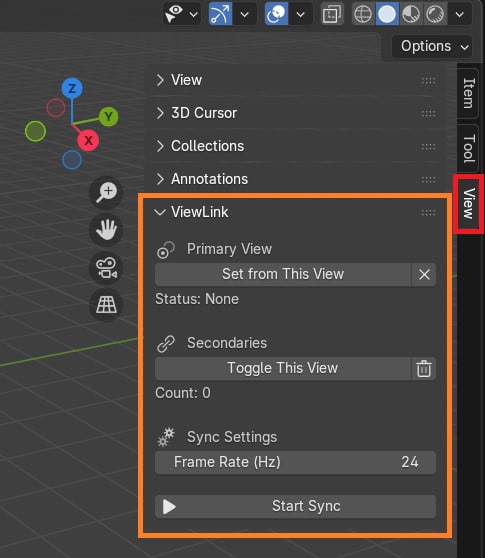
Task: Switch to the Tool sidebar tab
Action: [x=468, y=149]
